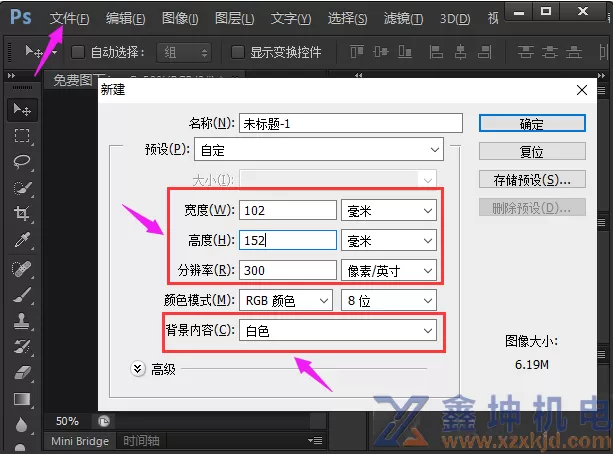This screenshot has height=454, width=613.
Task: Open the bottom panel flyout menu icon
Action: pyautogui.click(x=315, y=441)
